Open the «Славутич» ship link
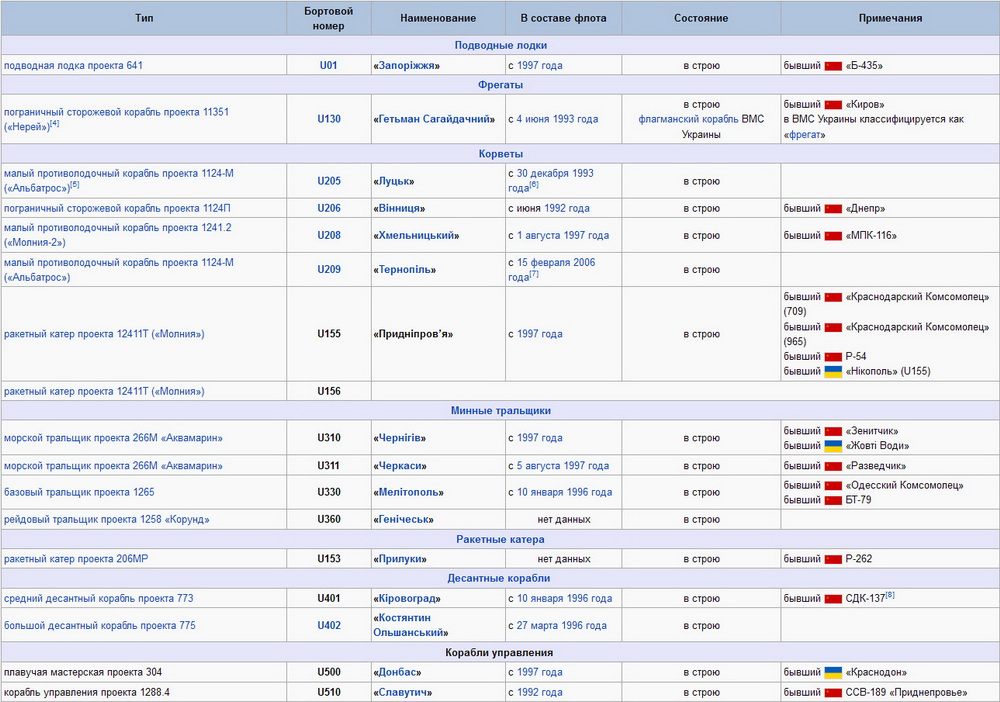The image size is (1000, 702). (x=402, y=692)
